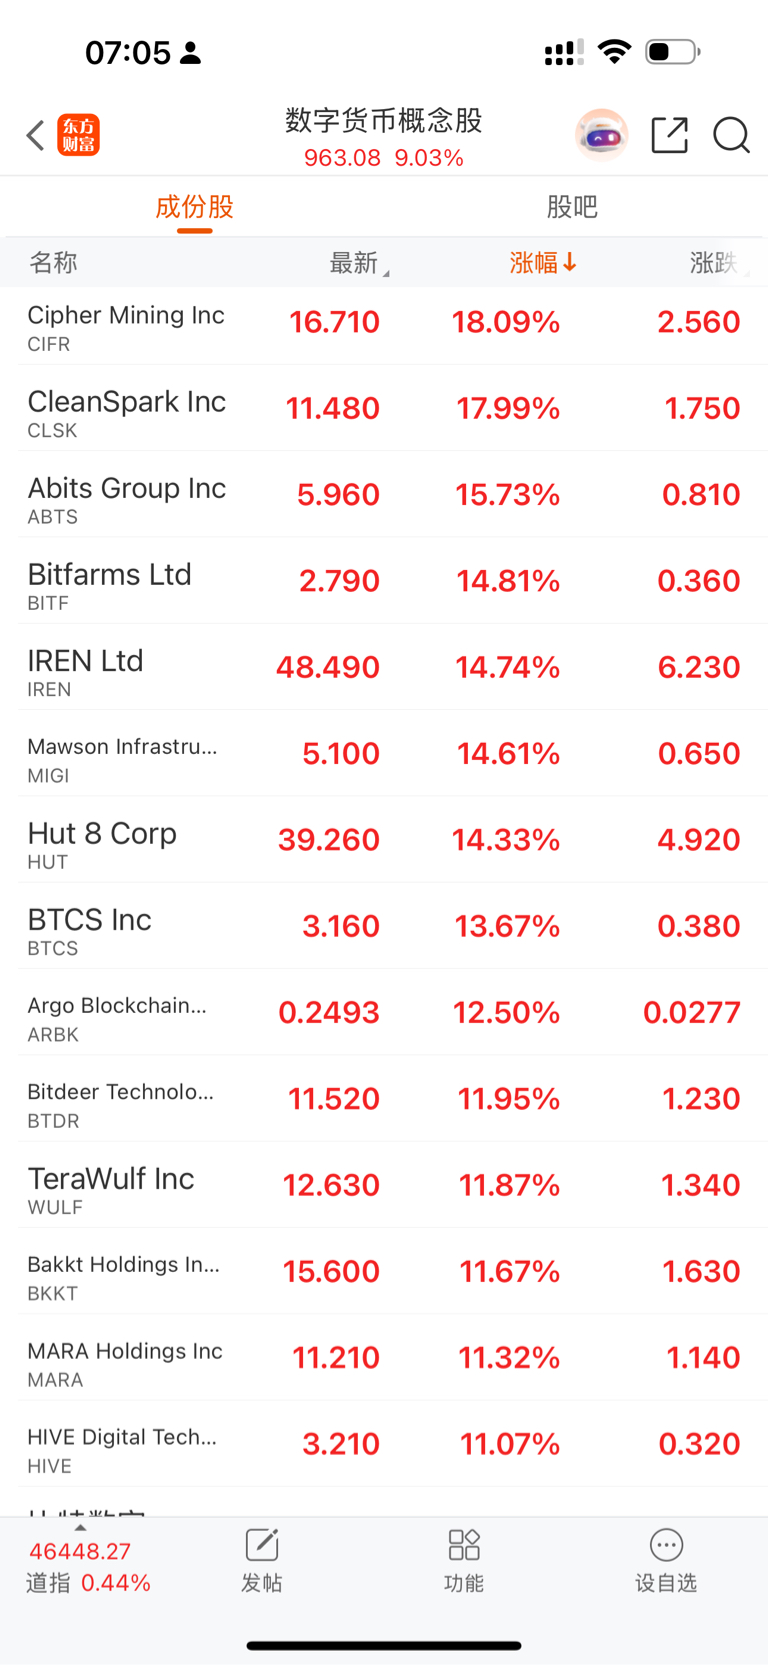Sort by 涨跌 change column header

718,263
